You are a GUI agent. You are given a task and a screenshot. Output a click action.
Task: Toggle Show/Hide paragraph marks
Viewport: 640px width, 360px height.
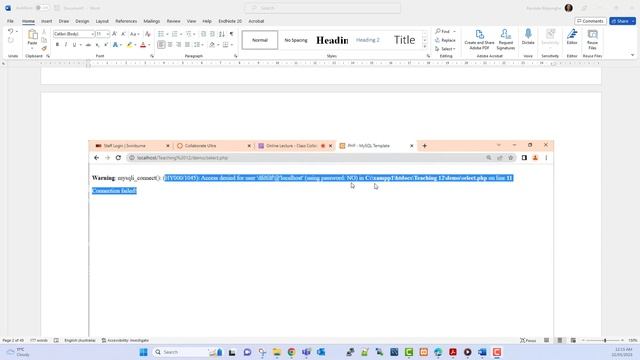pyautogui.click(x=231, y=34)
